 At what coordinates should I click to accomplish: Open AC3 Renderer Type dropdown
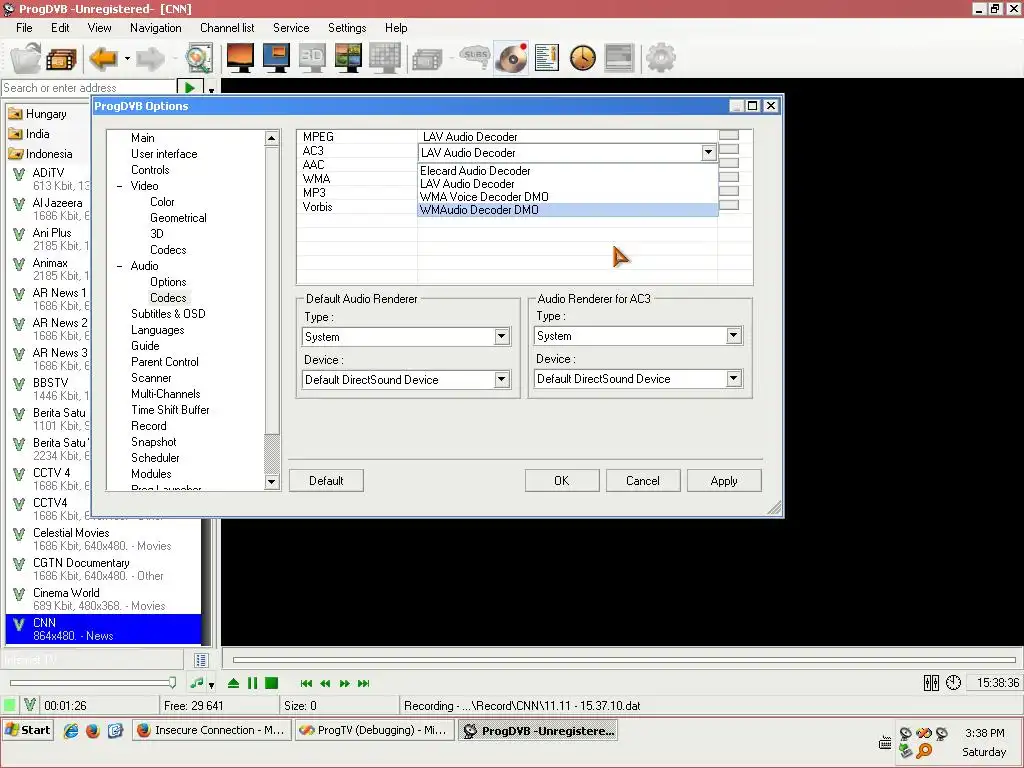coord(733,336)
